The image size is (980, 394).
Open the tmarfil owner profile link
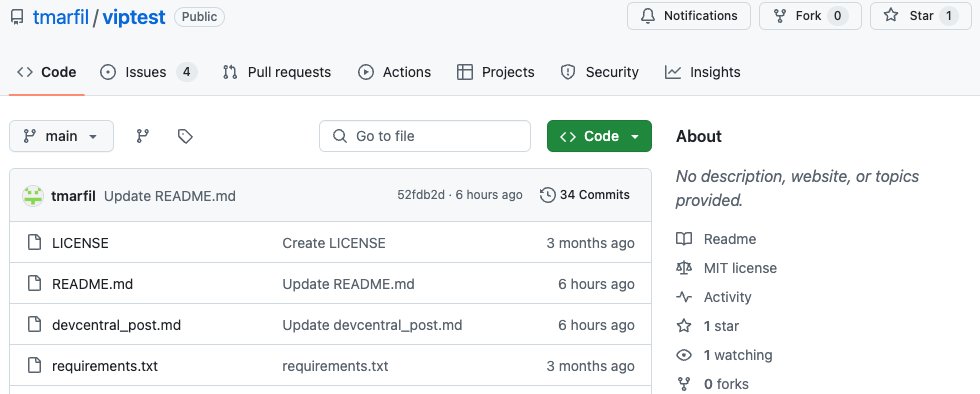(60, 17)
